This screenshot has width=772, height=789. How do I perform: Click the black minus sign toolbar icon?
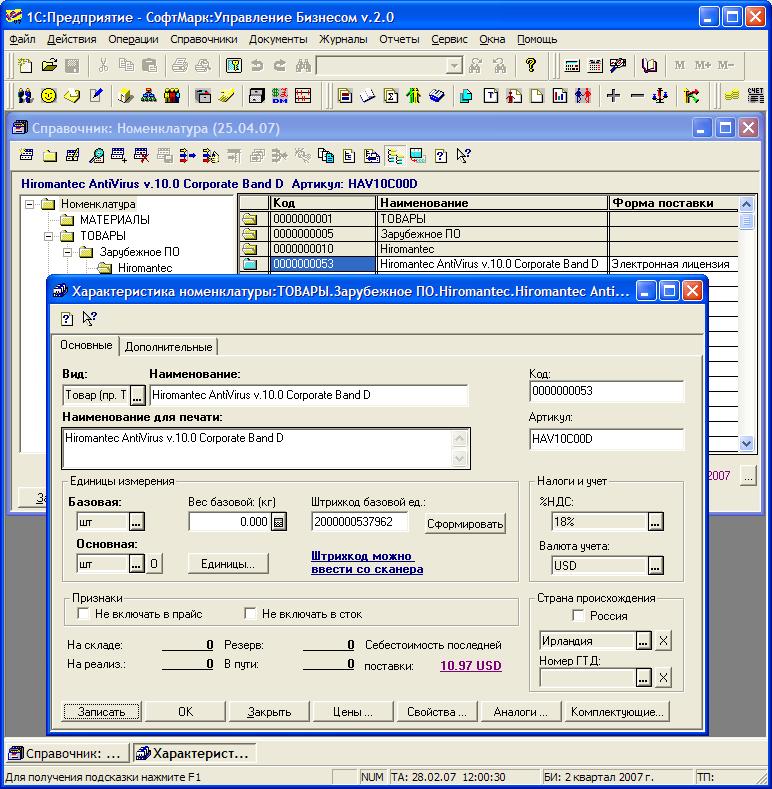[x=637, y=95]
